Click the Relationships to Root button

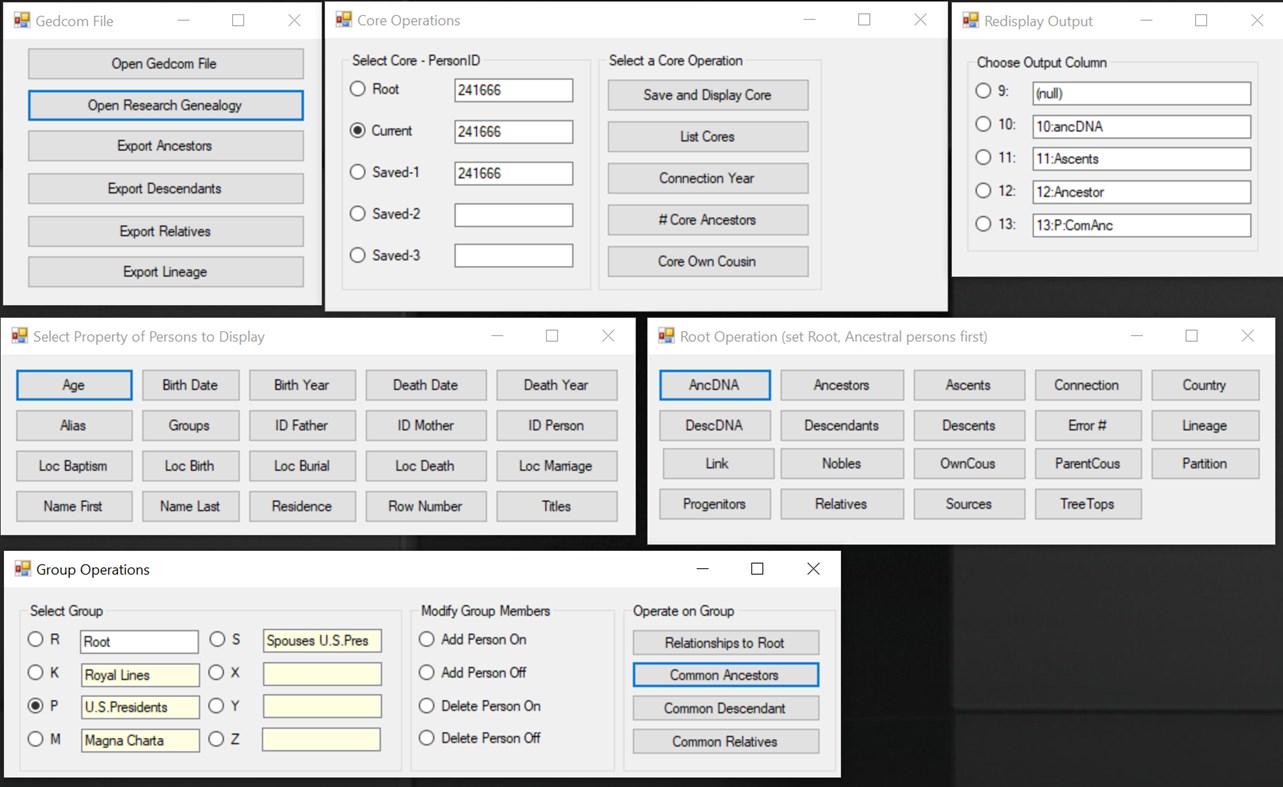tap(725, 642)
